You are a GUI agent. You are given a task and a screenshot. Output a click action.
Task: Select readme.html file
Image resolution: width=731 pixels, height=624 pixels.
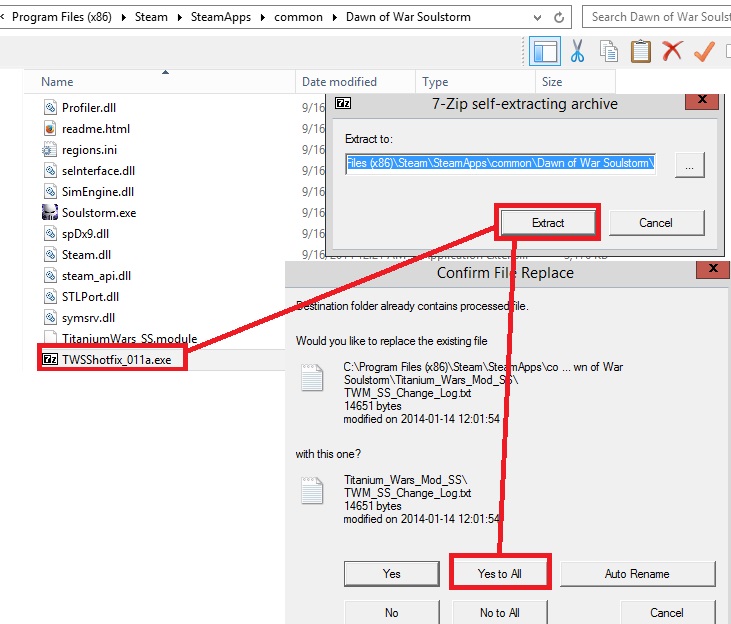96,129
